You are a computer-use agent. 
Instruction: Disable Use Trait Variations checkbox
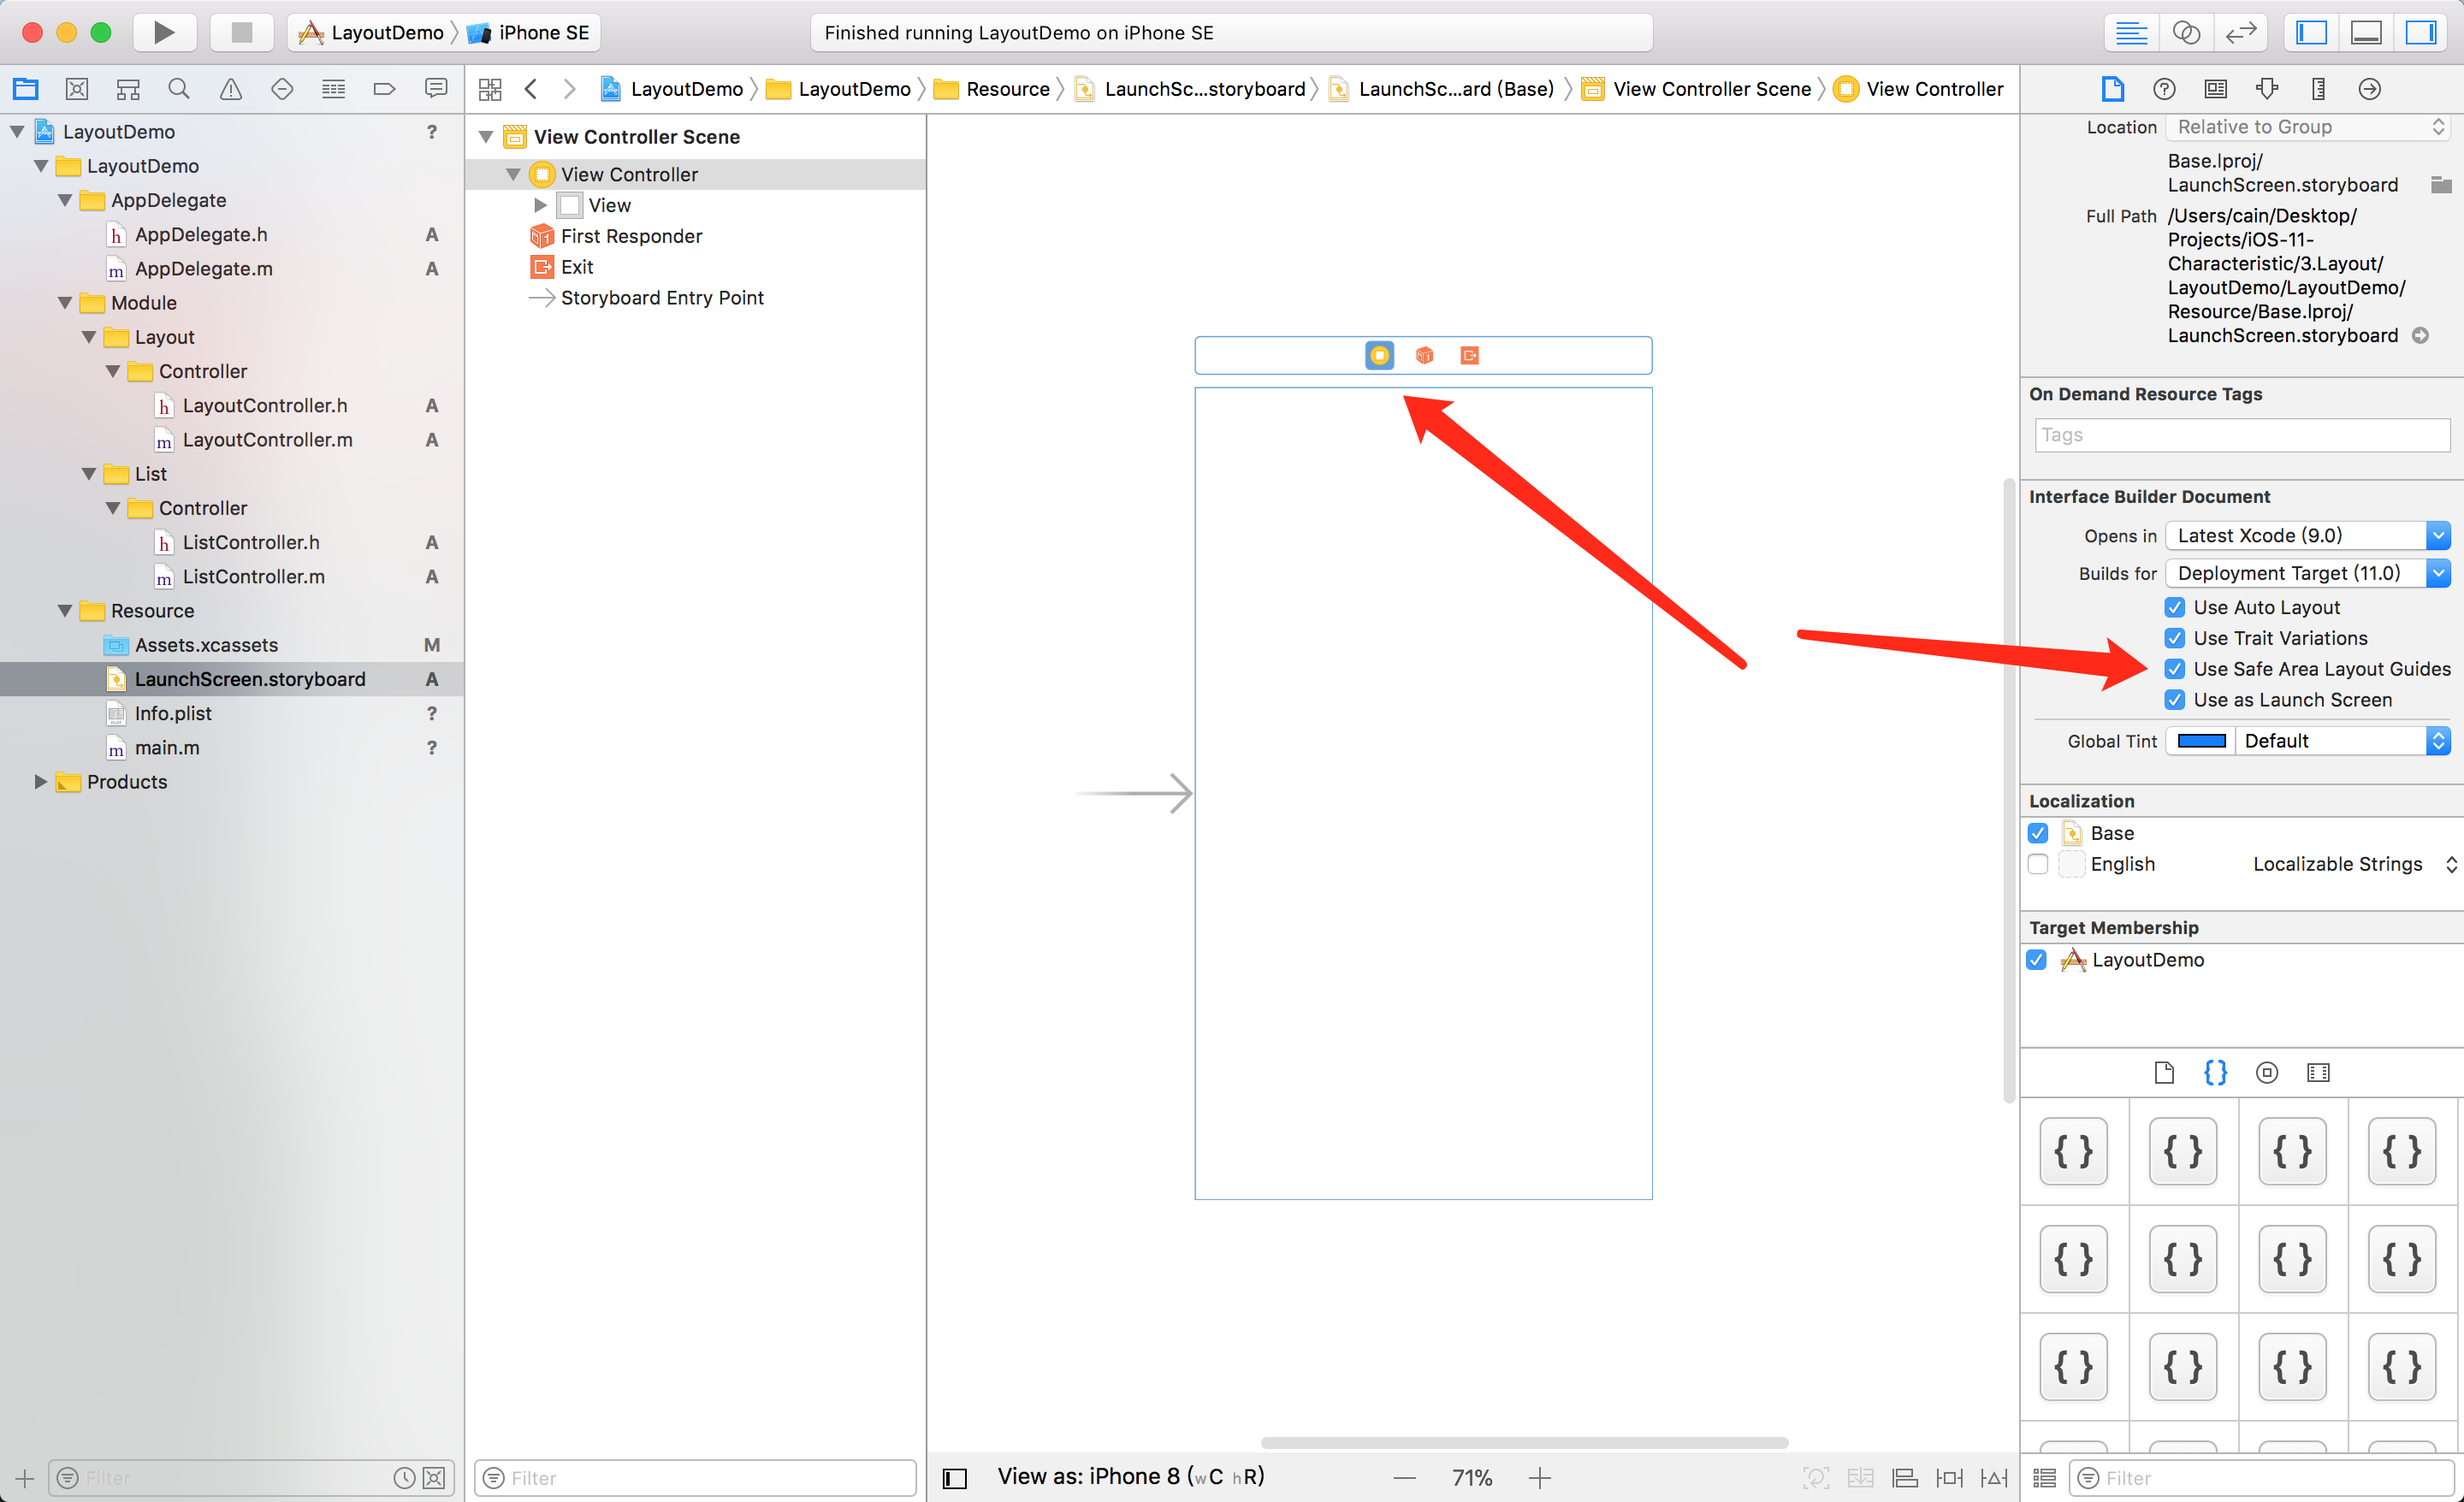2175,638
